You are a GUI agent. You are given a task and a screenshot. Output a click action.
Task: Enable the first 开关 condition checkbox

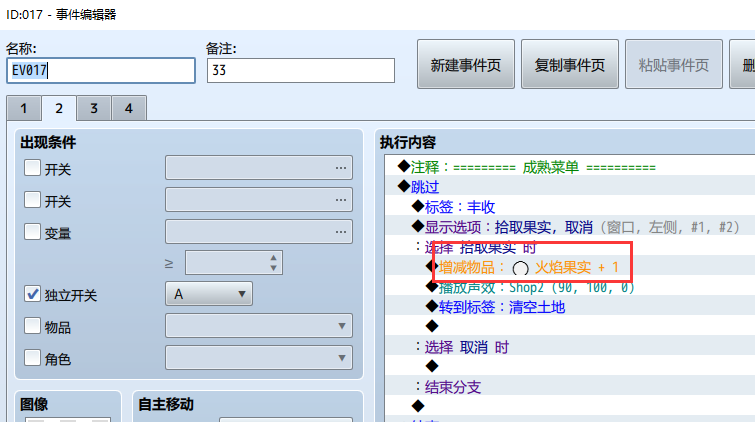(x=32, y=168)
